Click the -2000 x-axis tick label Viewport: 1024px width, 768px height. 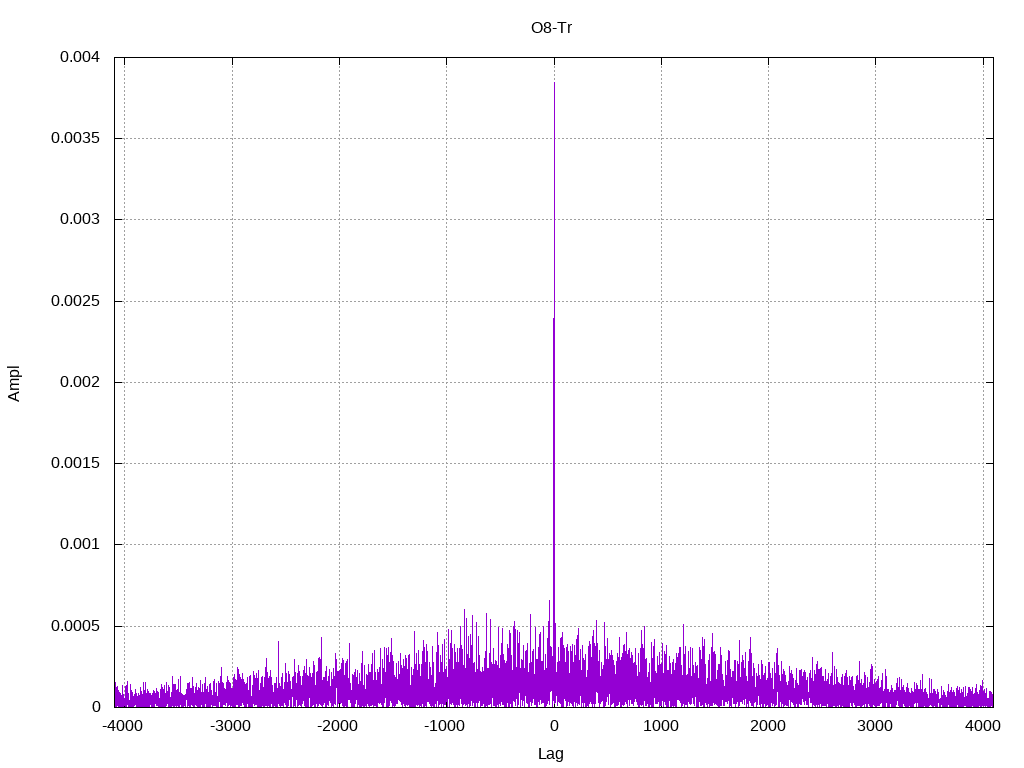pyautogui.click(x=337, y=726)
